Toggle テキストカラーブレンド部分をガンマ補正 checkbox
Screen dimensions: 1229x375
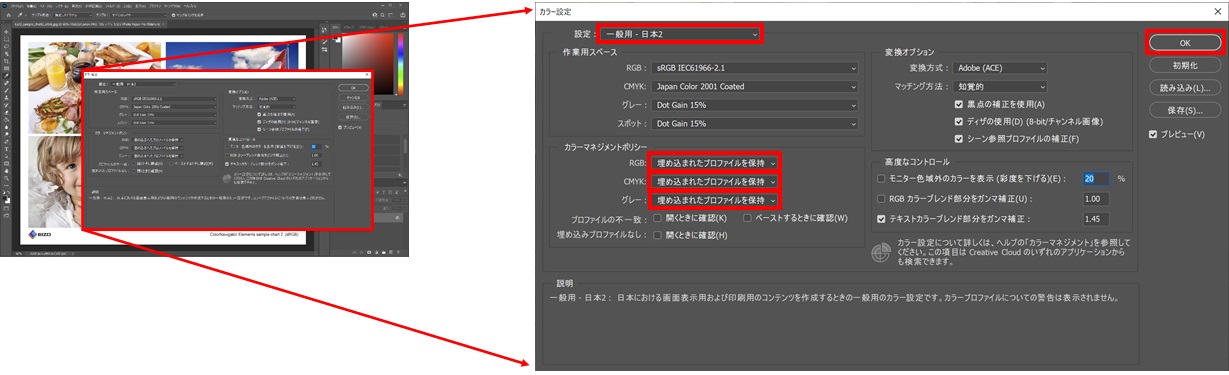point(881,218)
